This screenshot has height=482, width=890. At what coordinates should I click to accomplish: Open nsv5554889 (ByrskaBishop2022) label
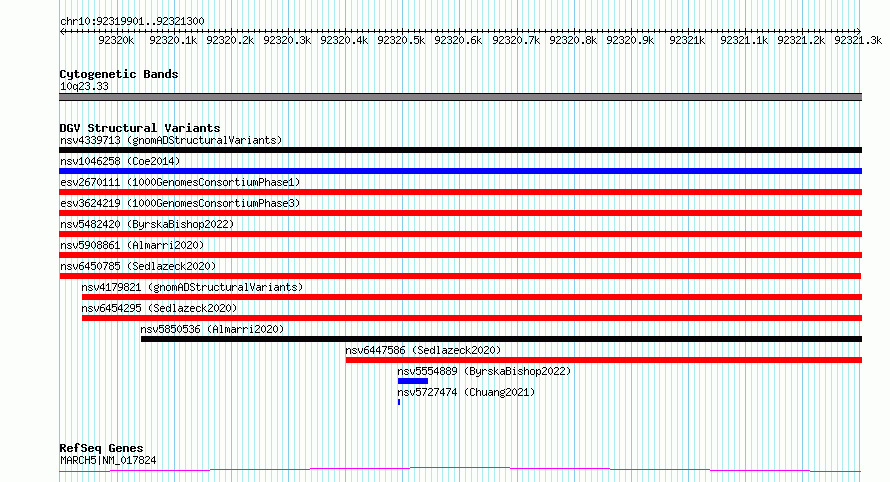pos(484,371)
